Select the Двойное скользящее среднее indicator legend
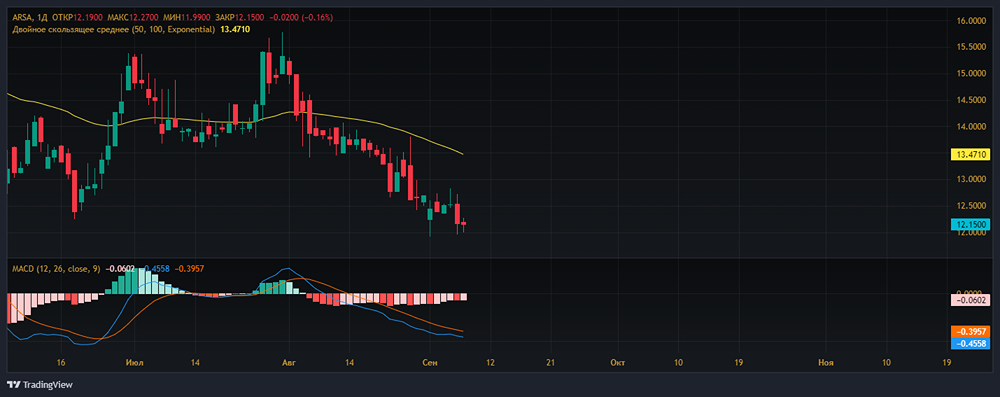The width and height of the screenshot is (1000, 397). [114, 29]
